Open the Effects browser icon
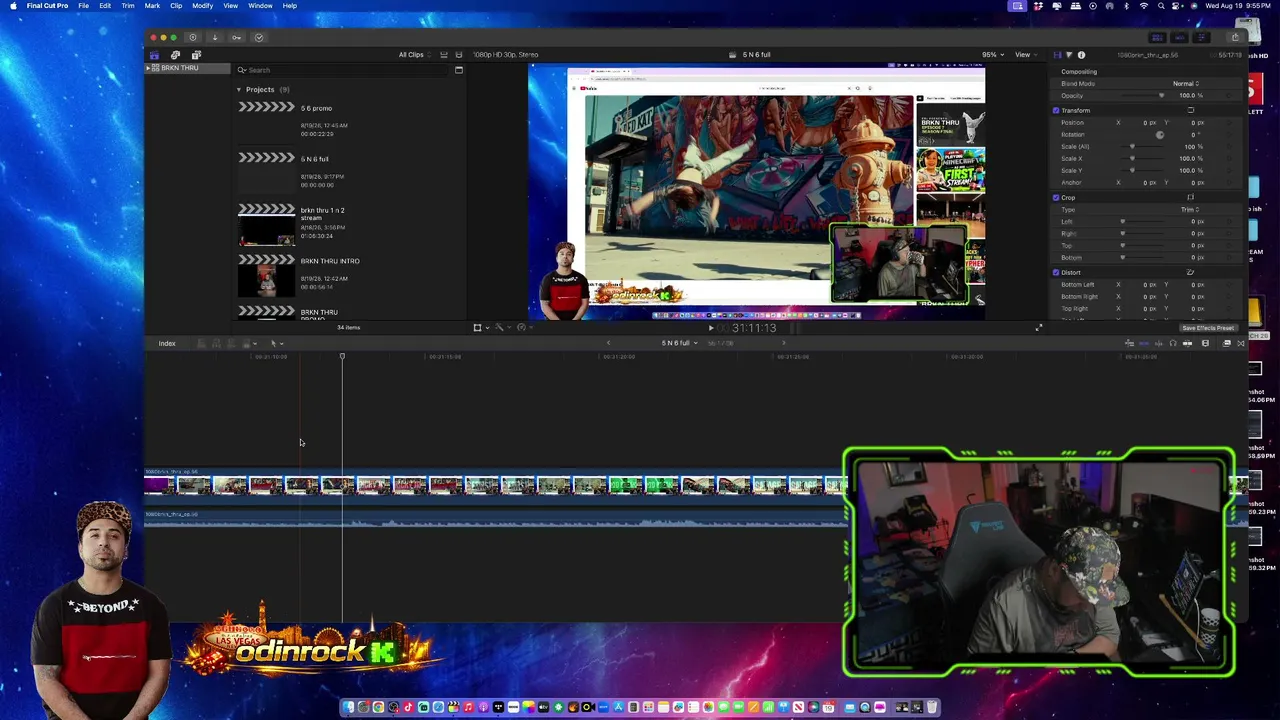The image size is (1280, 720). click(x=1227, y=343)
